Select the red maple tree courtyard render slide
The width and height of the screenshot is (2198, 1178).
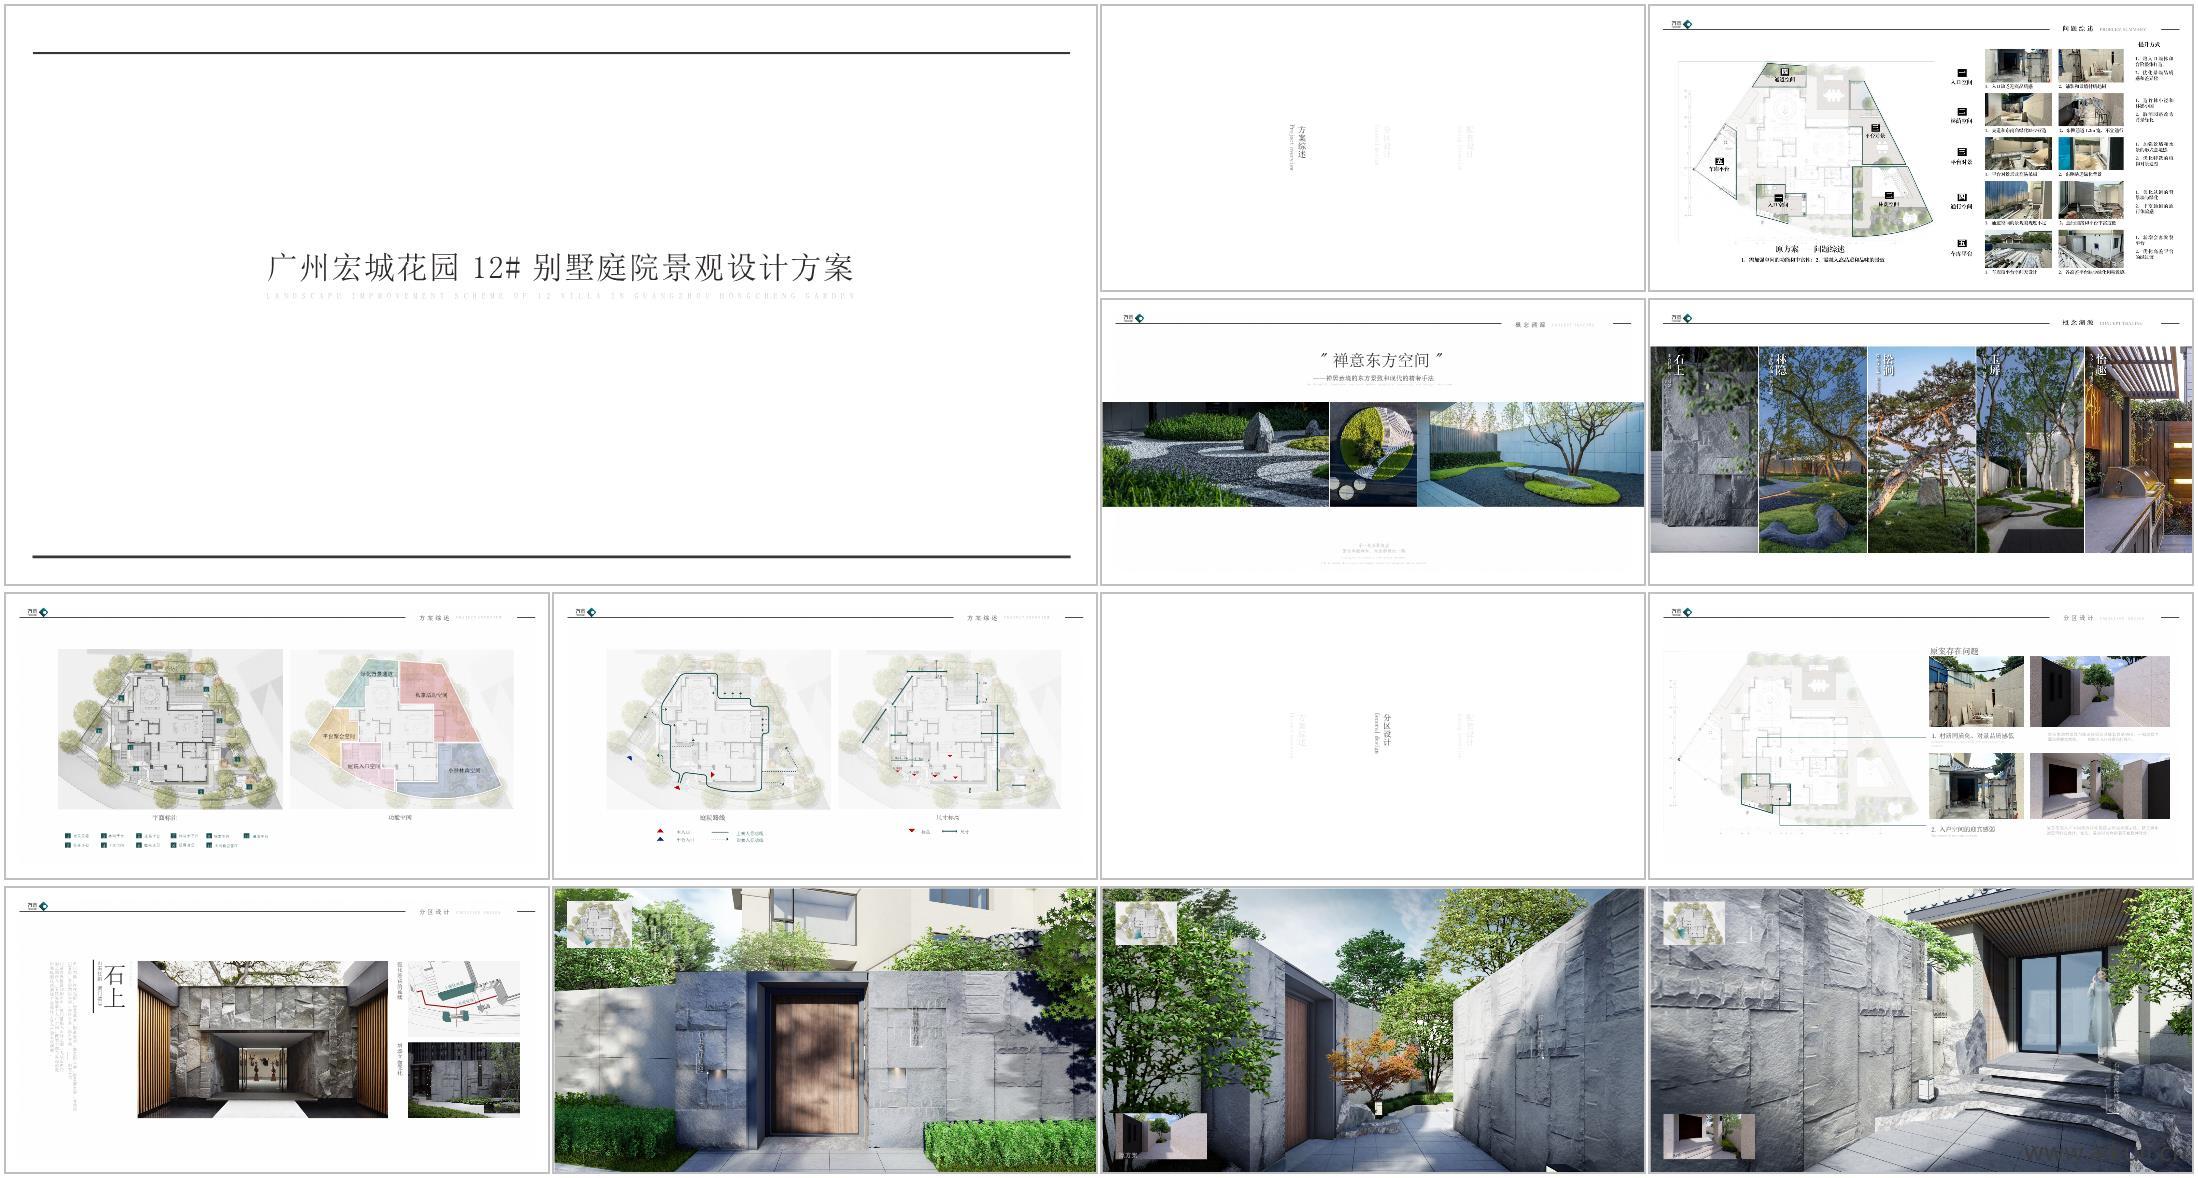[1372, 1030]
